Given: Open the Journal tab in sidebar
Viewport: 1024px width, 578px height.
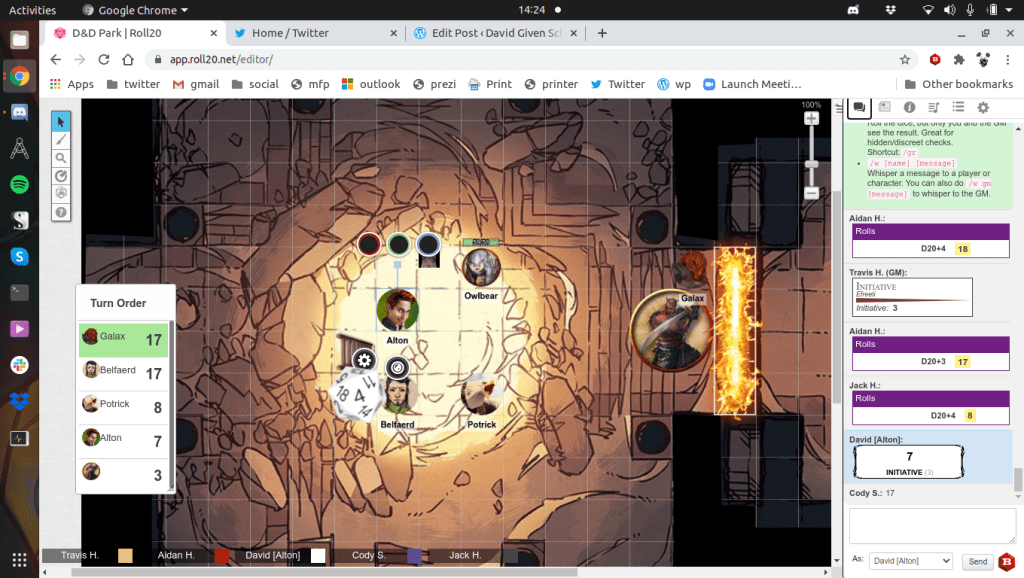Looking at the screenshot, I should 884,107.
